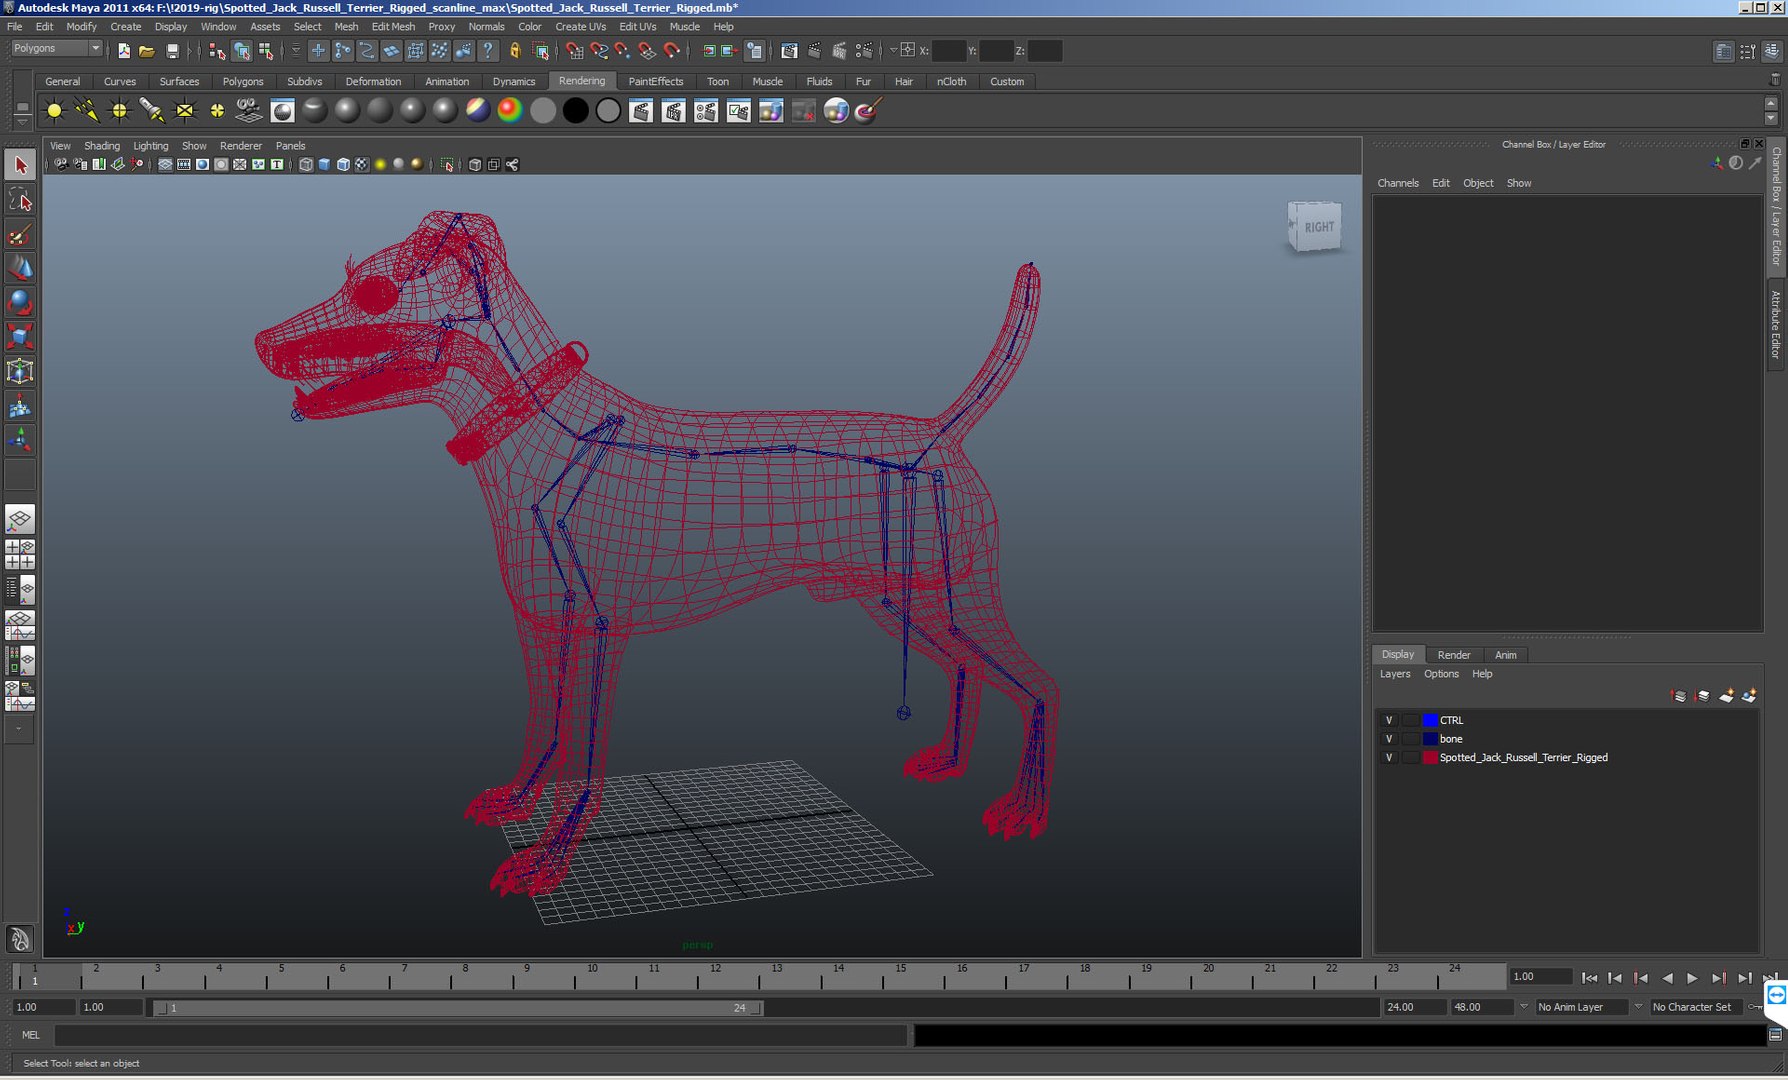
Task: Select the Scale tool red cube icon
Action: 20,337
